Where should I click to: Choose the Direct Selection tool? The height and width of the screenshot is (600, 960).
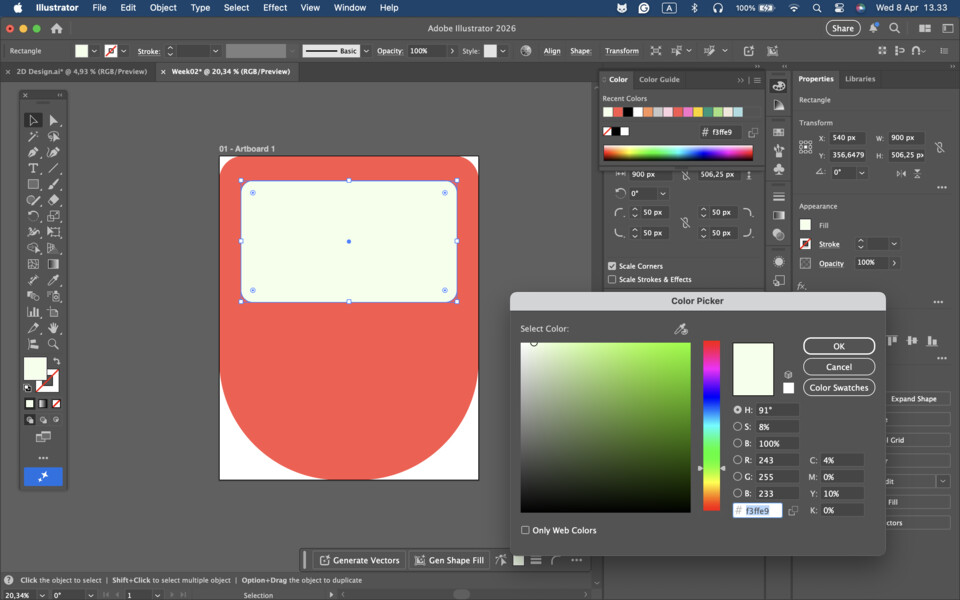coord(54,120)
